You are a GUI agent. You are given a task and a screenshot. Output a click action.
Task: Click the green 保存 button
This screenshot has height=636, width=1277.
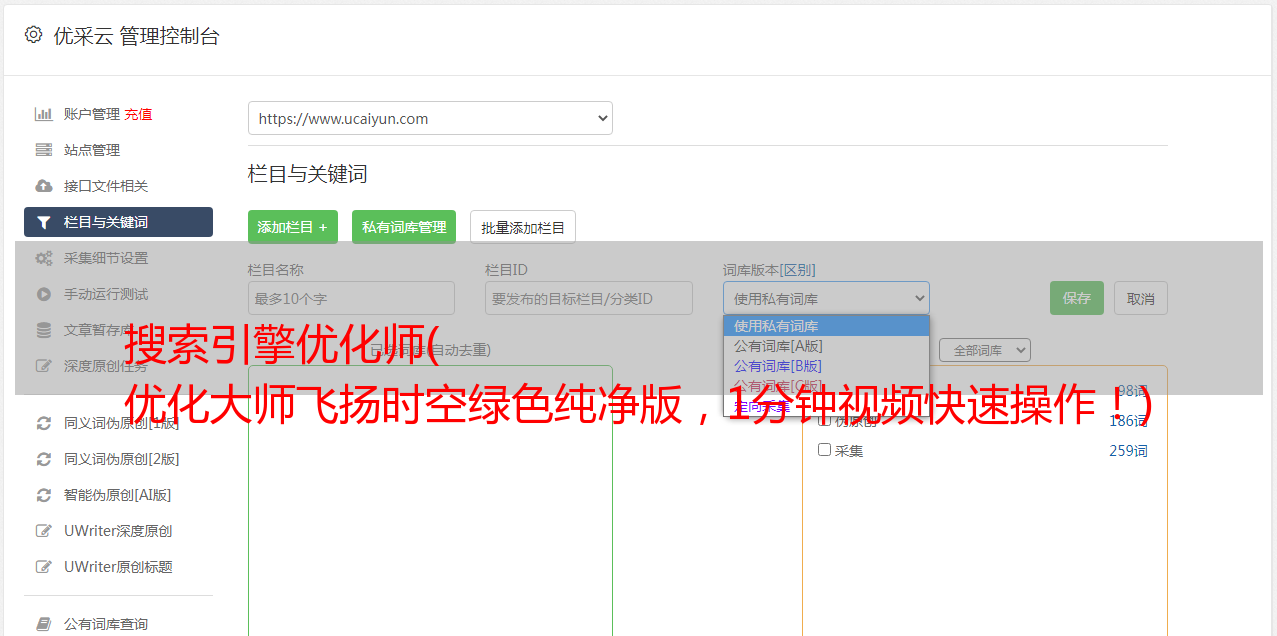point(1077,298)
